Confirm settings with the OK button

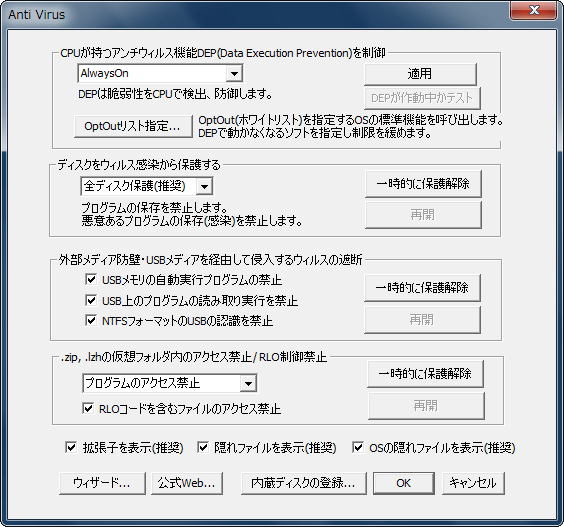[404, 483]
